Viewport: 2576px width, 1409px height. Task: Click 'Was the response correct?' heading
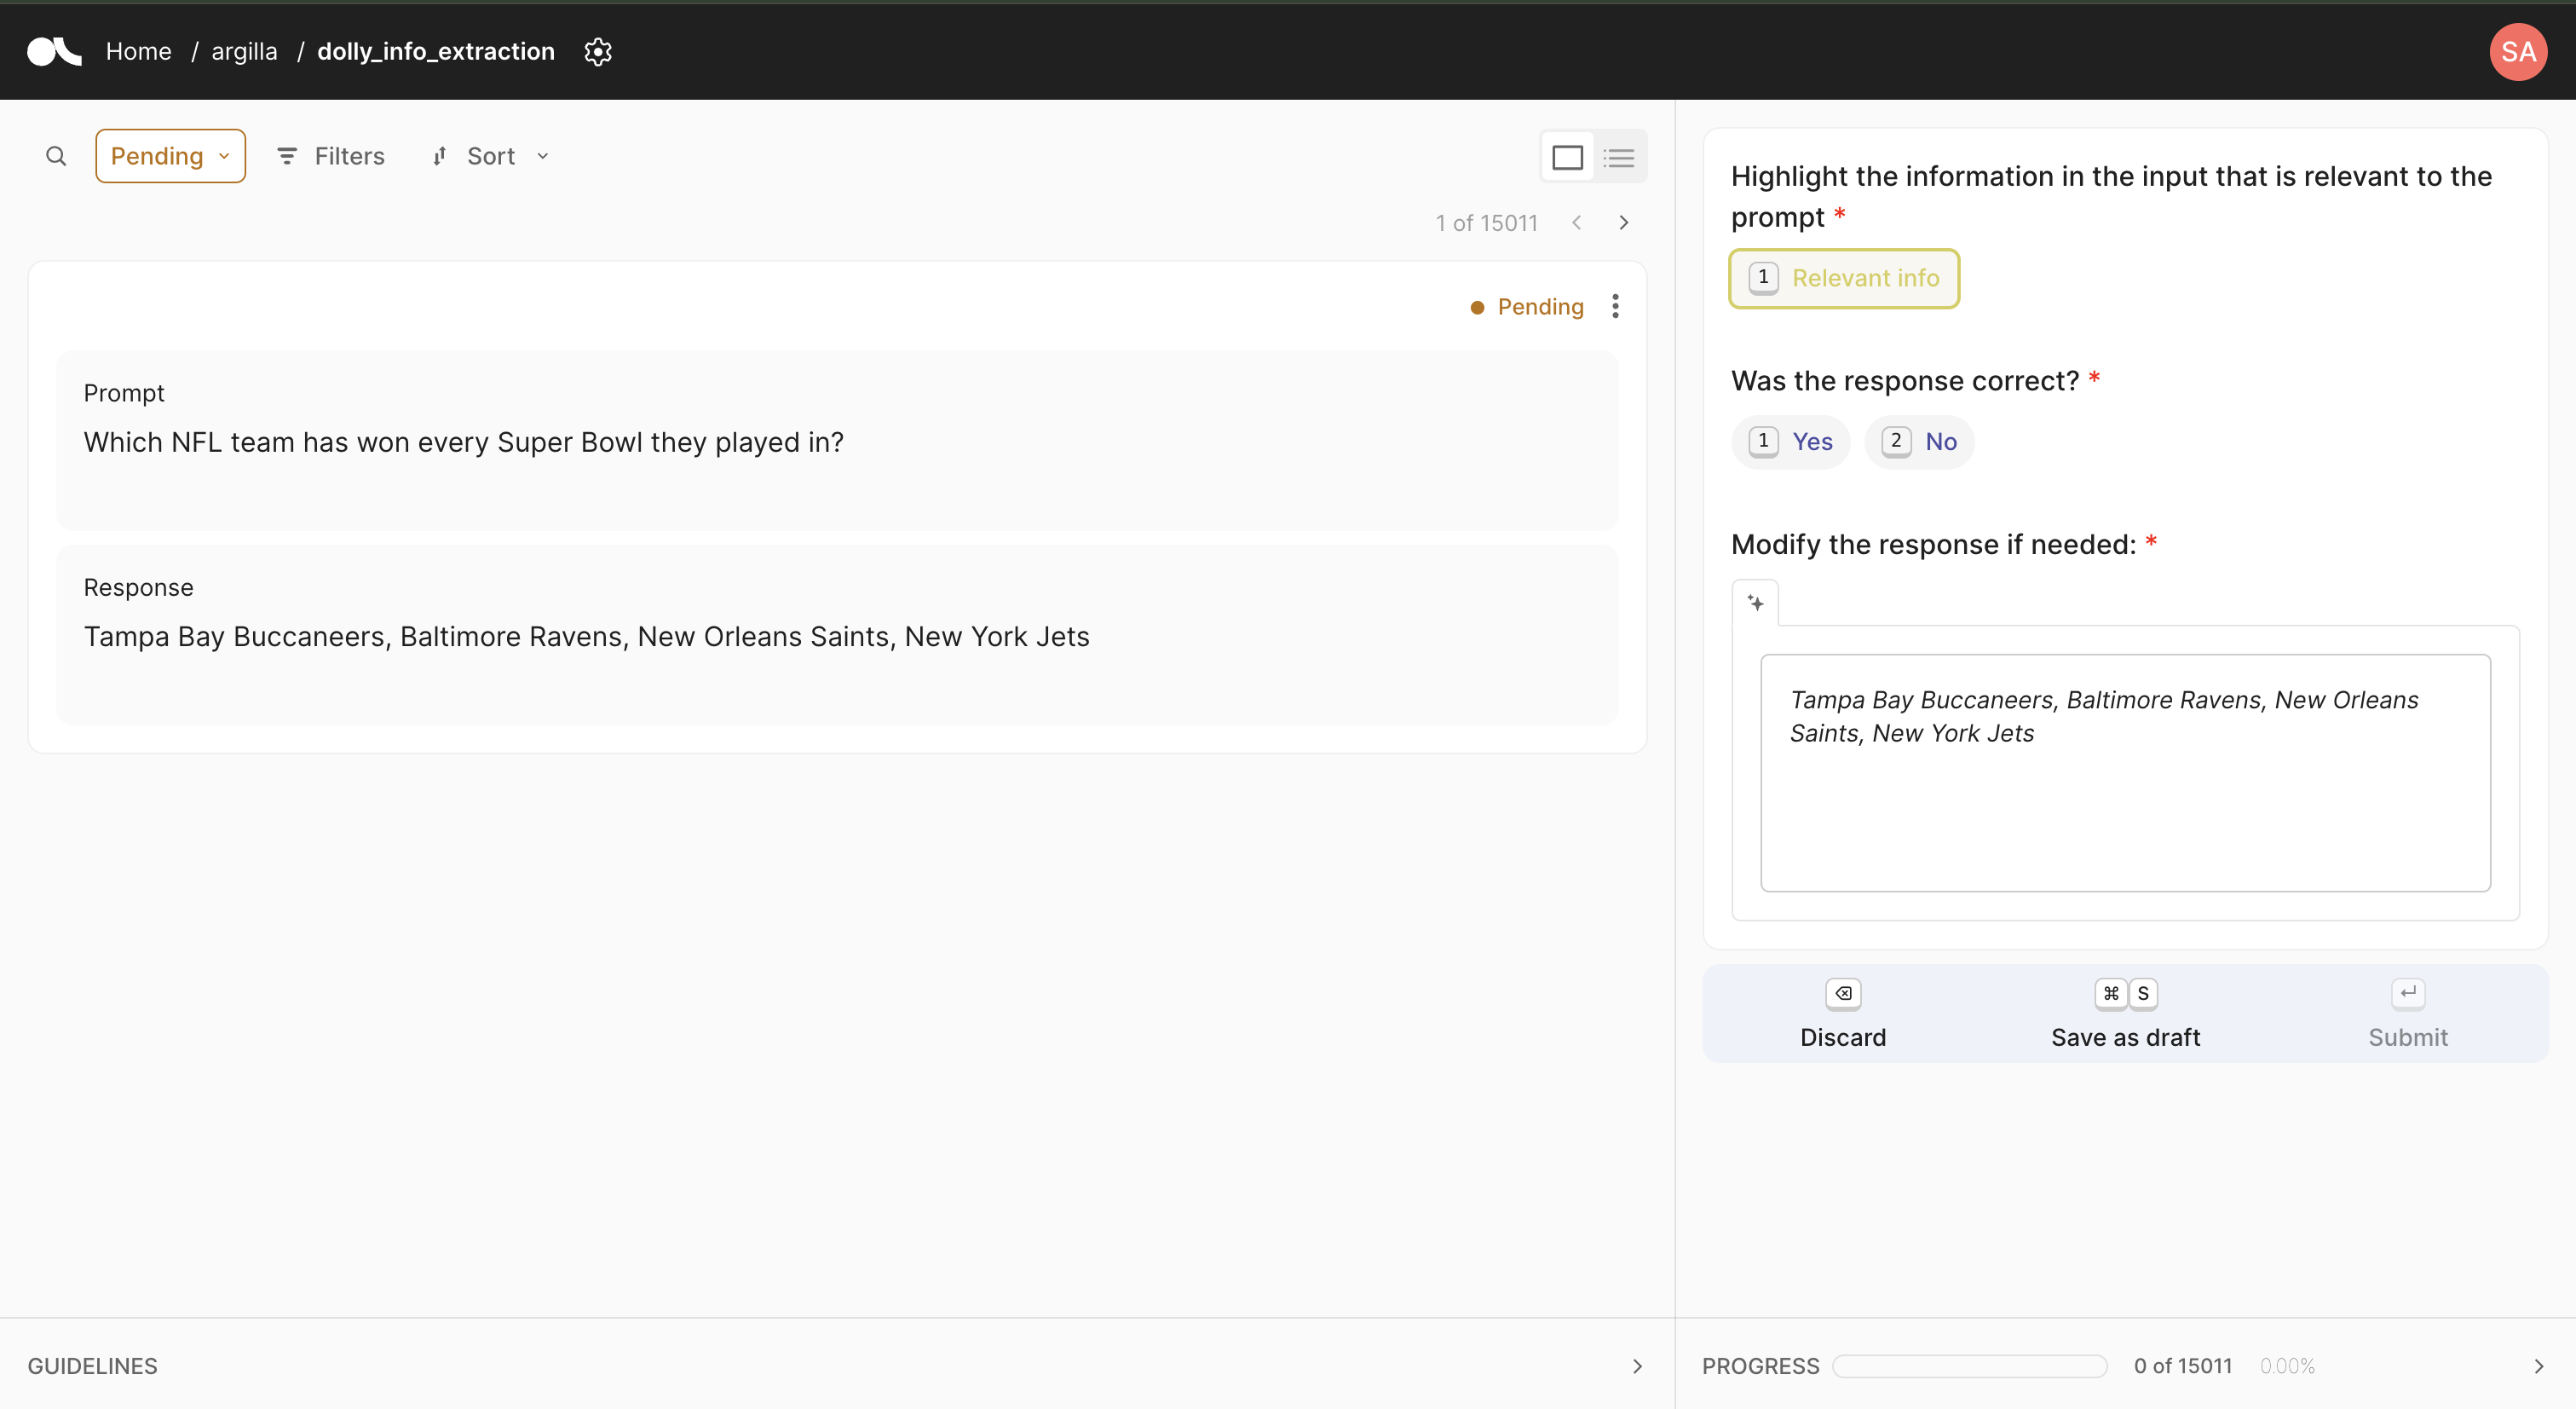point(1904,381)
